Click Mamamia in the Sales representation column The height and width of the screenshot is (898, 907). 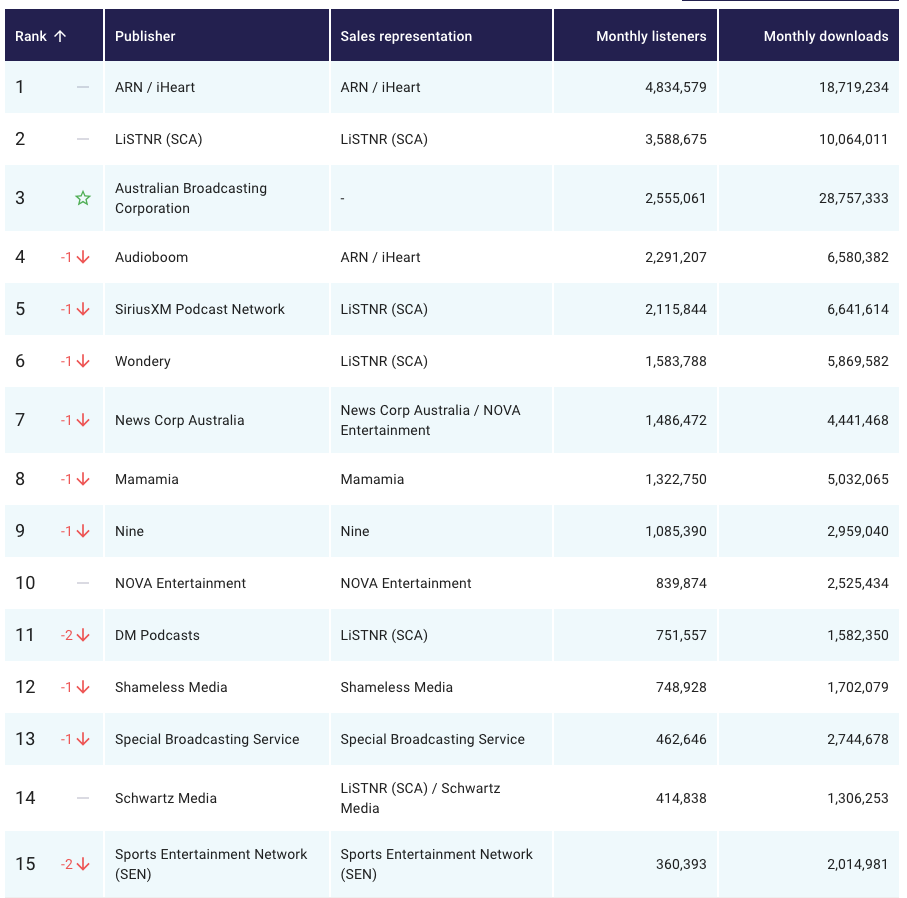click(x=373, y=480)
